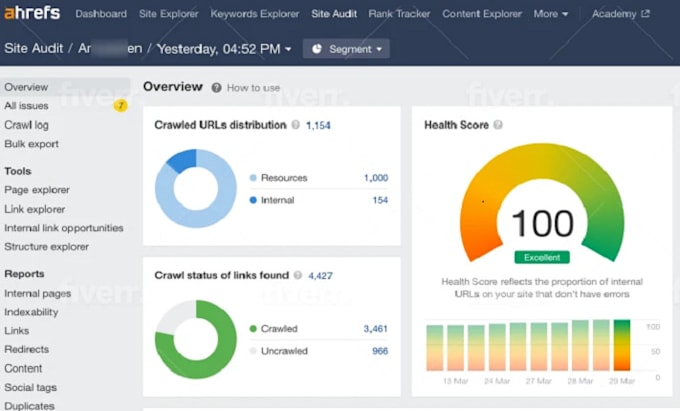Open Rank Tracker
680x411 pixels.
pyautogui.click(x=399, y=14)
